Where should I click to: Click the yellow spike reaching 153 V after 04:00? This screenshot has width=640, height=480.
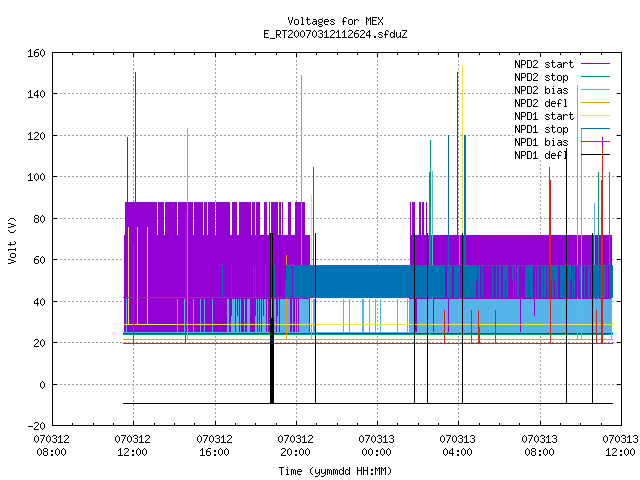point(462,149)
